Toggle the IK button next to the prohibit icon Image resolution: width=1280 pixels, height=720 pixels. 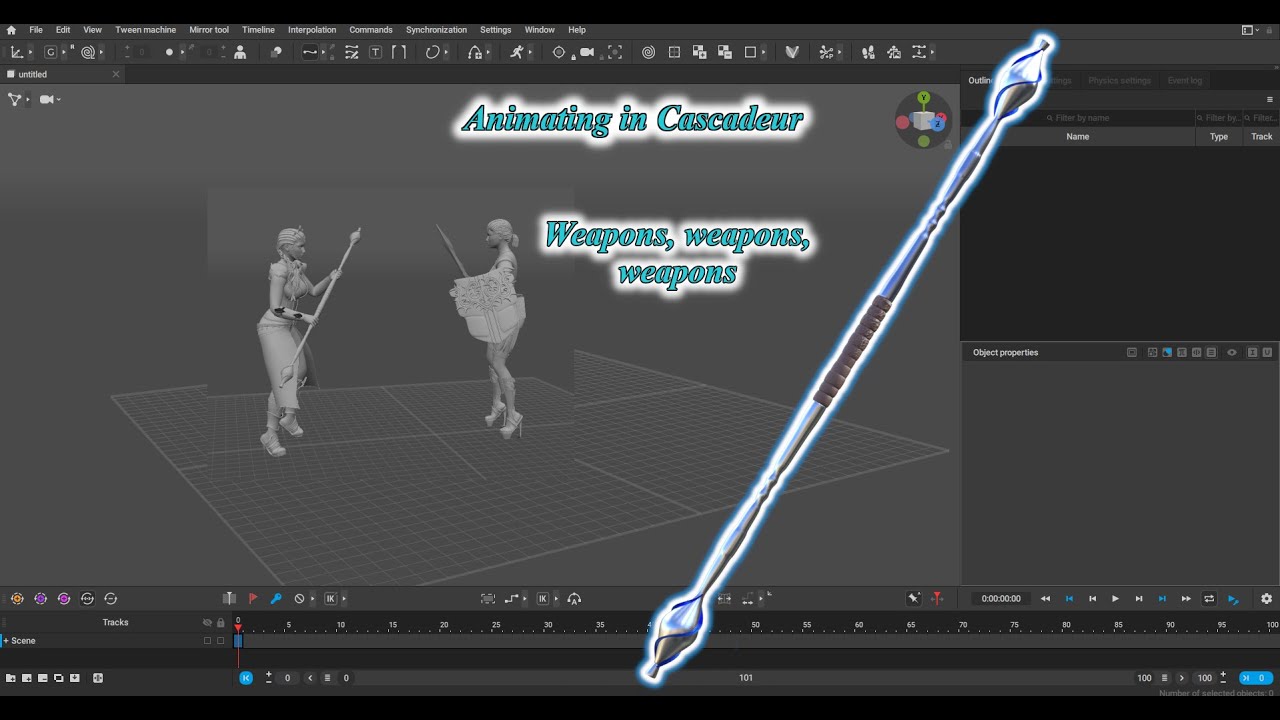(x=330, y=599)
